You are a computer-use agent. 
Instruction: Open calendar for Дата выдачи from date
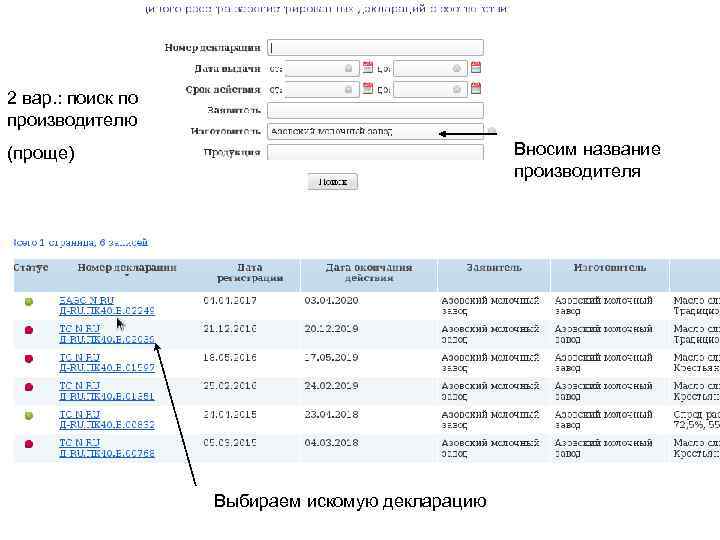tap(367, 68)
